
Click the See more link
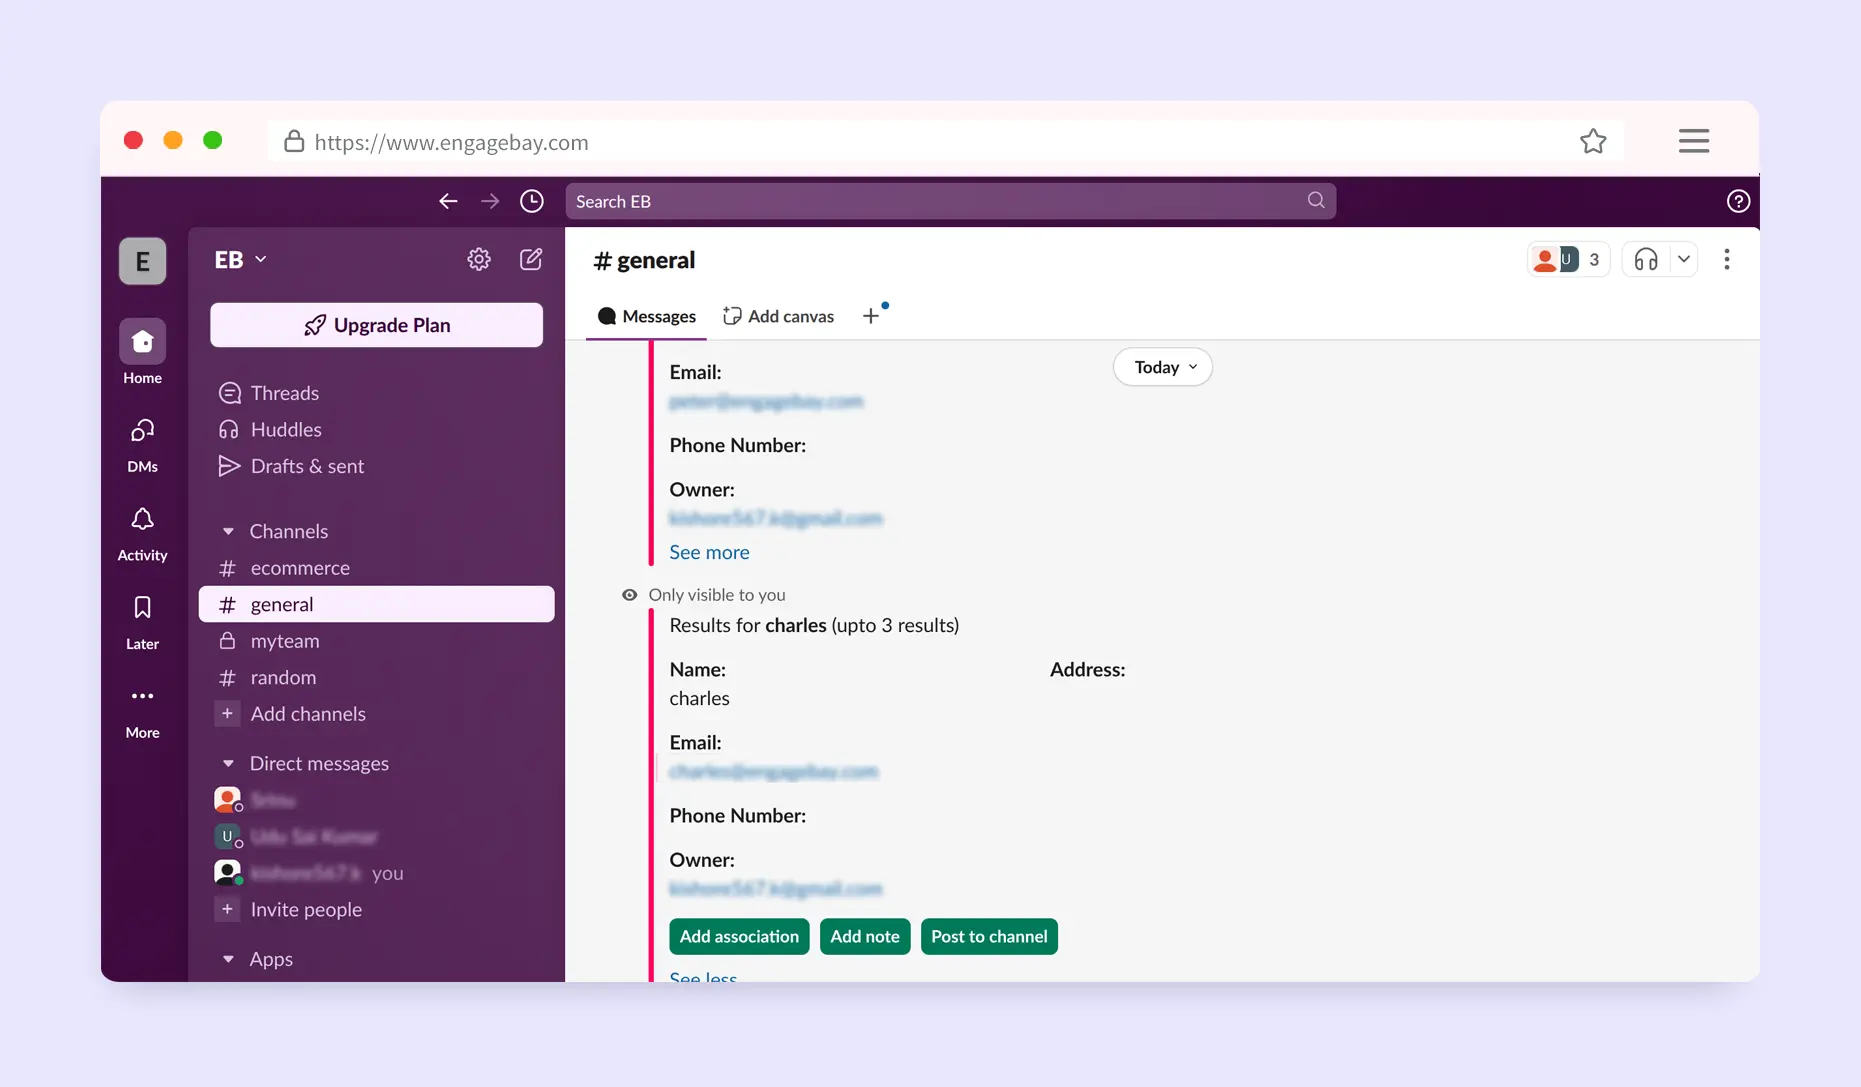pos(709,552)
